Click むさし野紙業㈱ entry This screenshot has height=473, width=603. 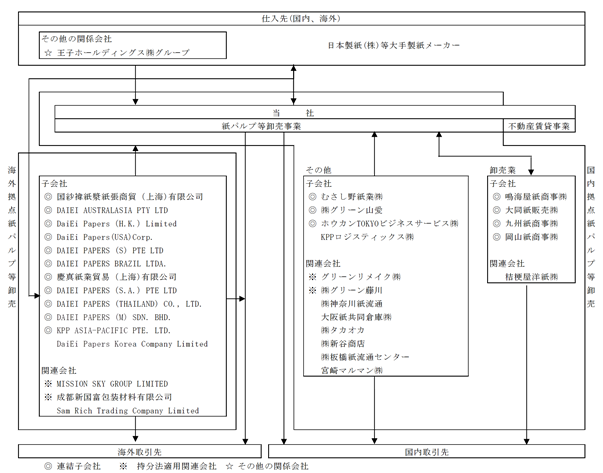352,197
